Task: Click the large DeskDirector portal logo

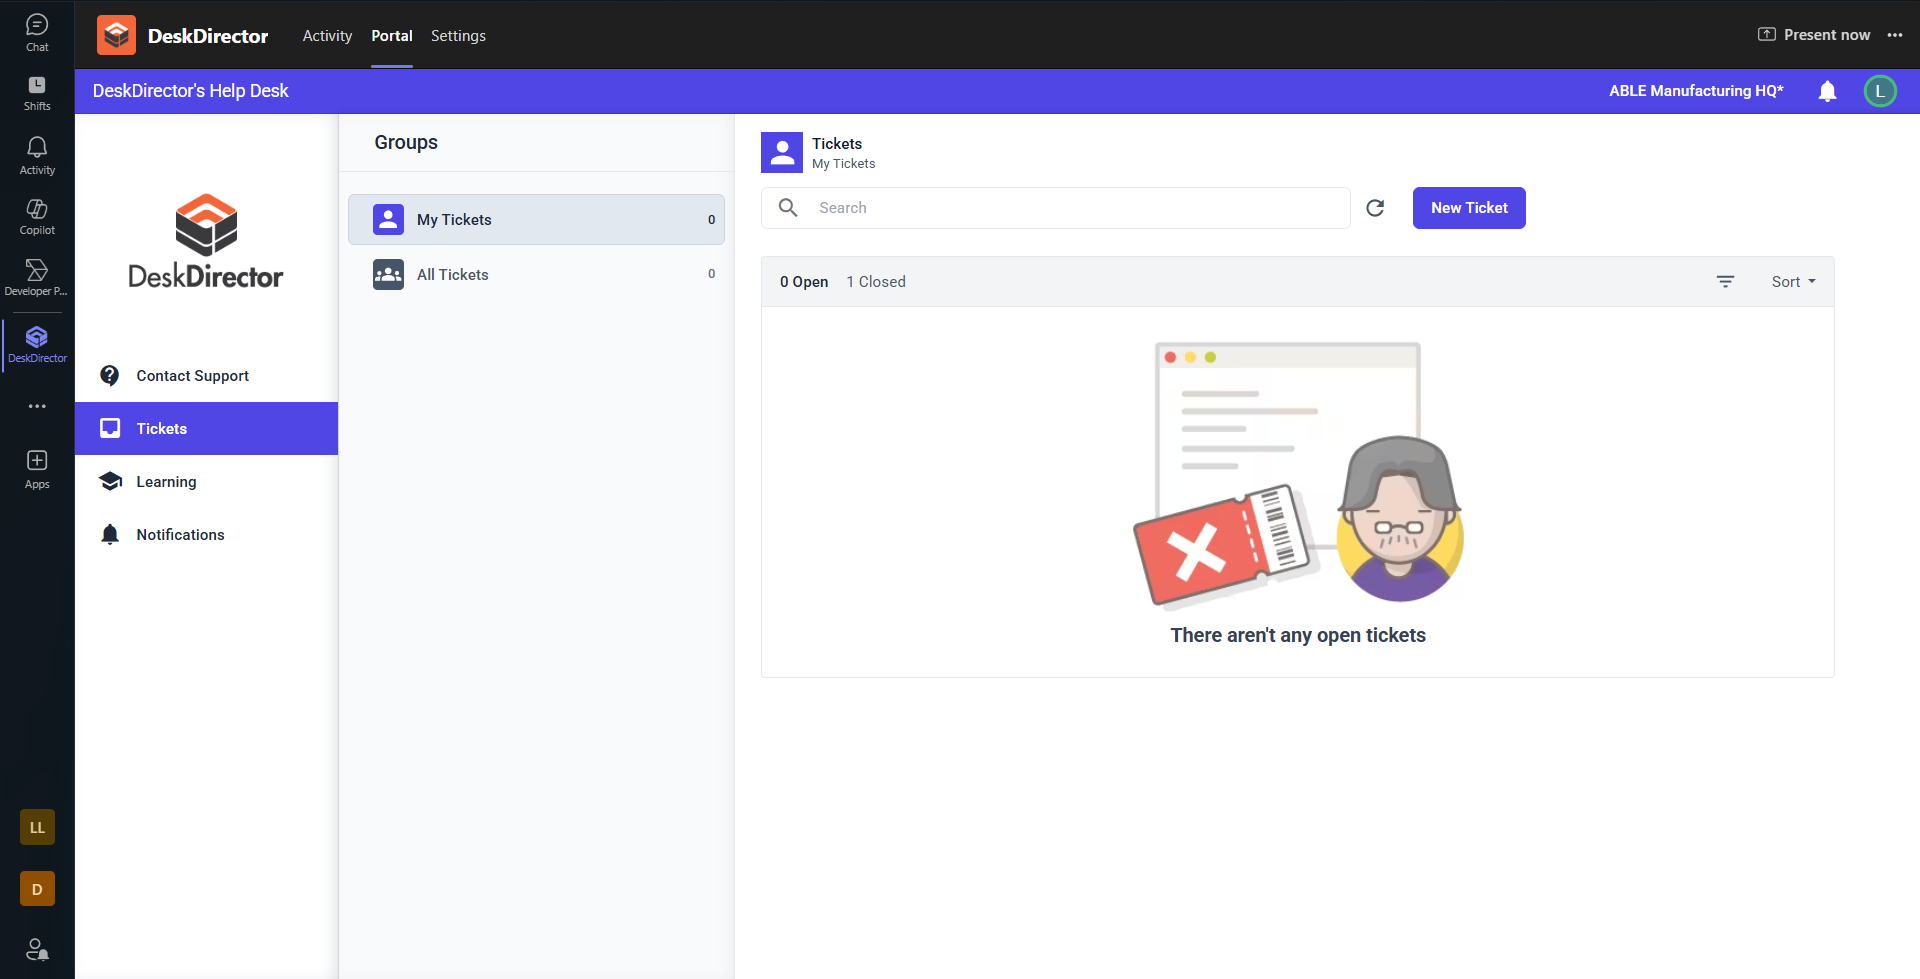Action: [206, 241]
